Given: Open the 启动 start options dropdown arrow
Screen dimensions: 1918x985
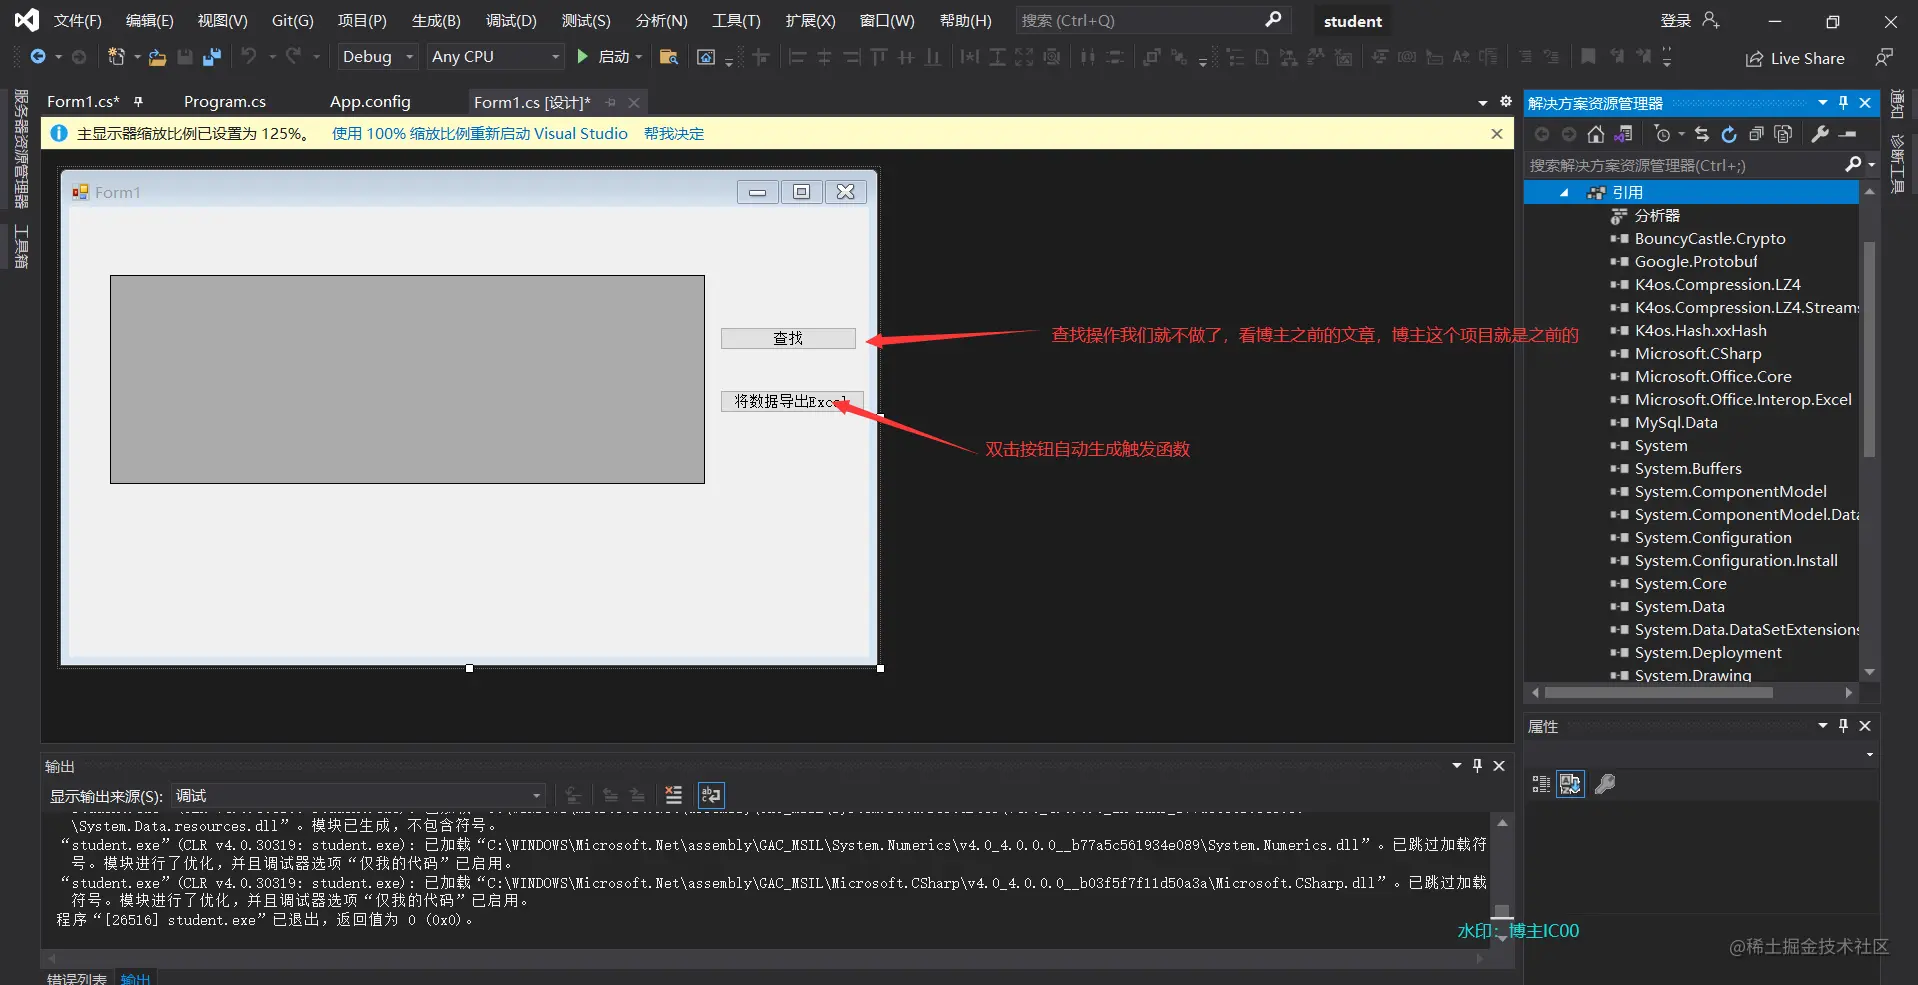Looking at the screenshot, I should pos(639,57).
